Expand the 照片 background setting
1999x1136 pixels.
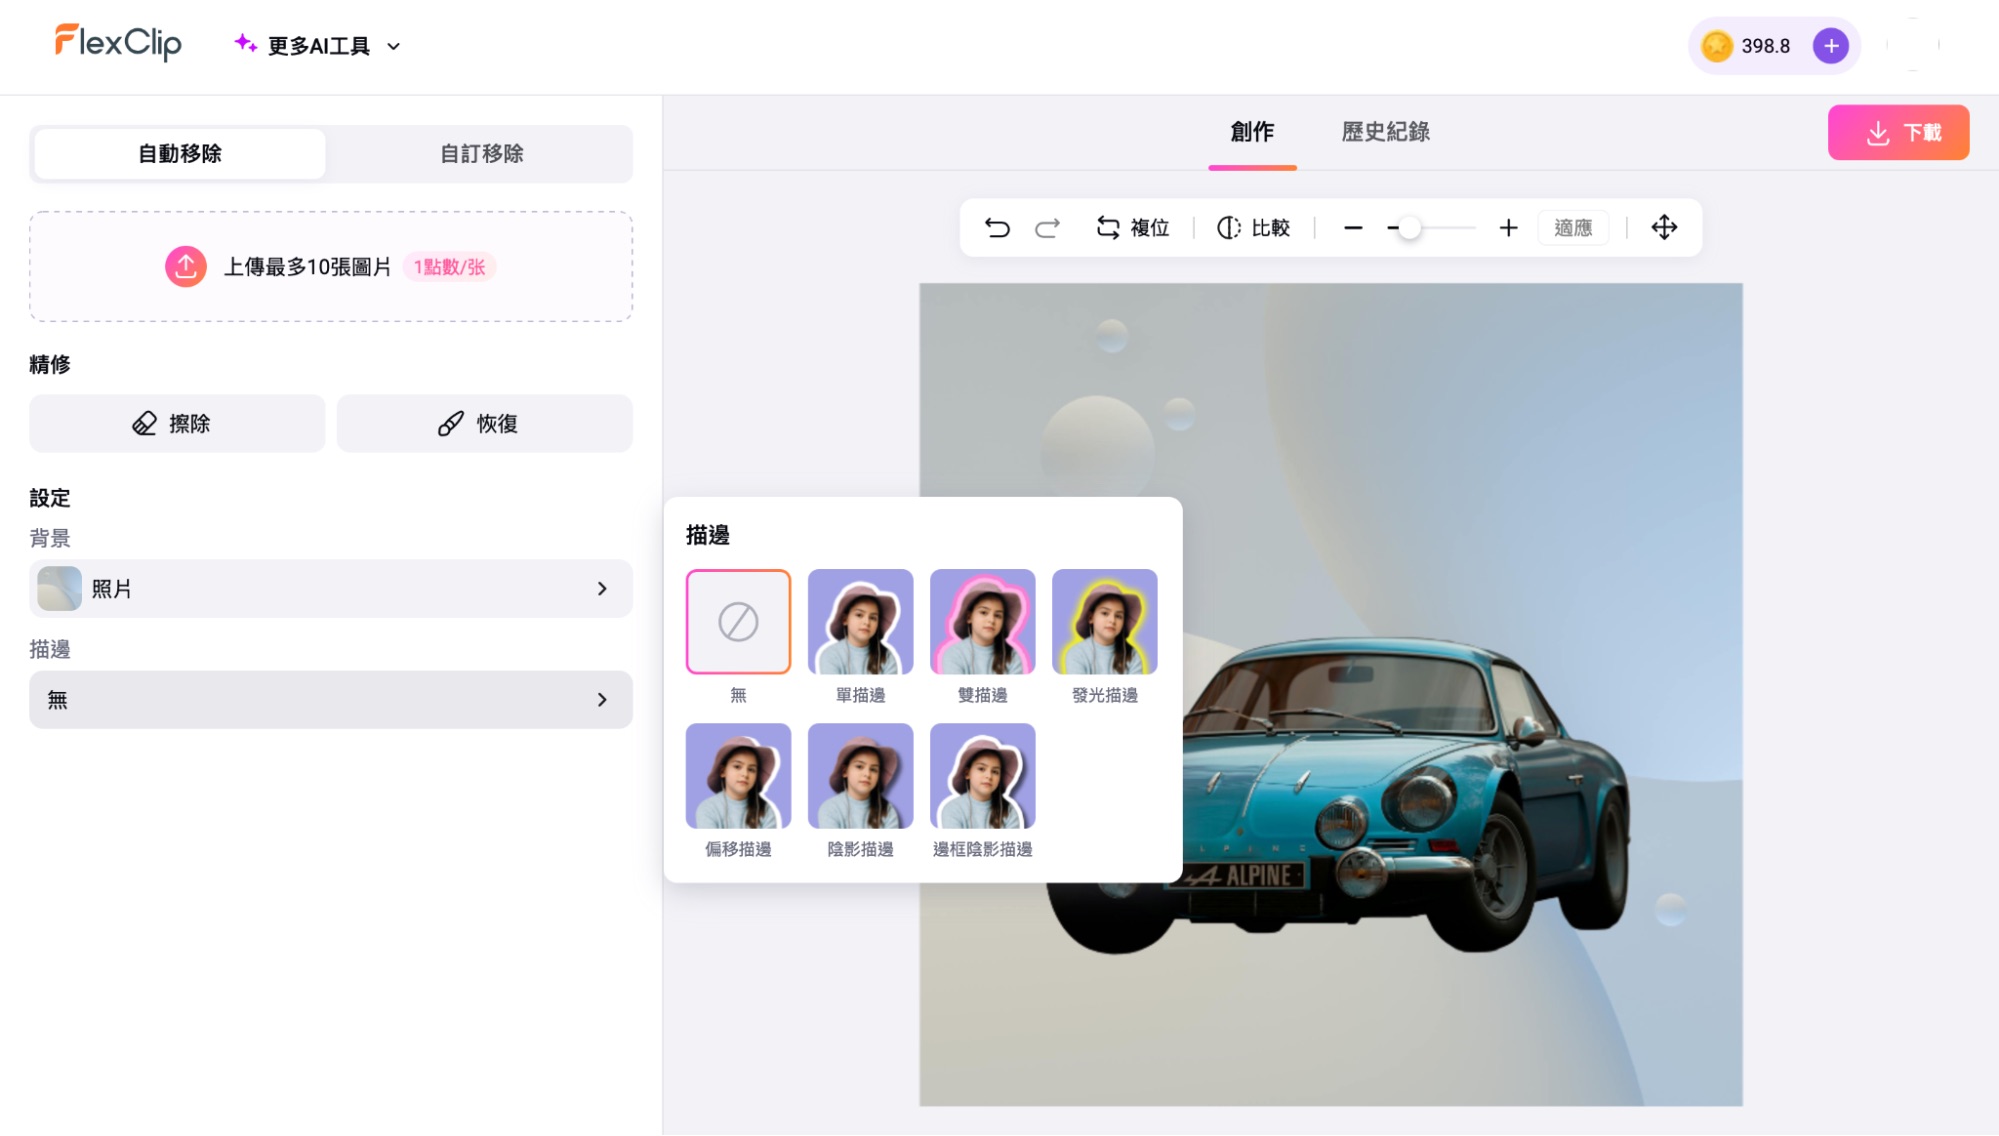pyautogui.click(x=331, y=589)
